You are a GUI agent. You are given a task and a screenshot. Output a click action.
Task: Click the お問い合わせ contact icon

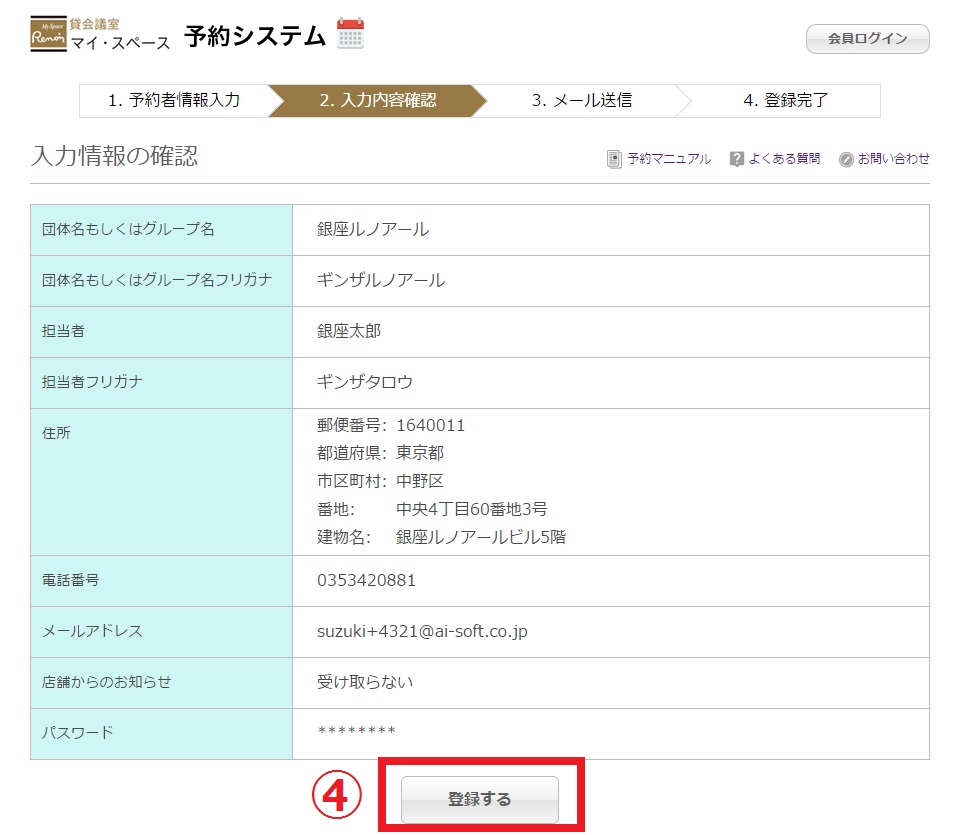pos(846,159)
